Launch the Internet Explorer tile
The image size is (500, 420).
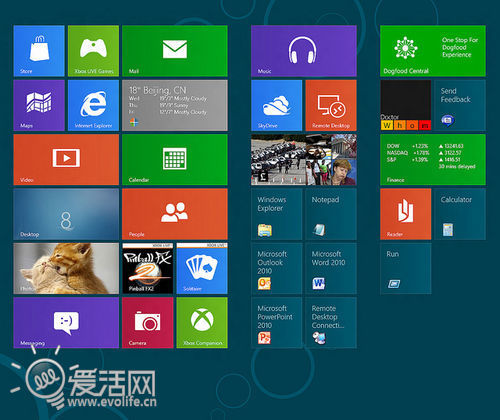(93, 105)
